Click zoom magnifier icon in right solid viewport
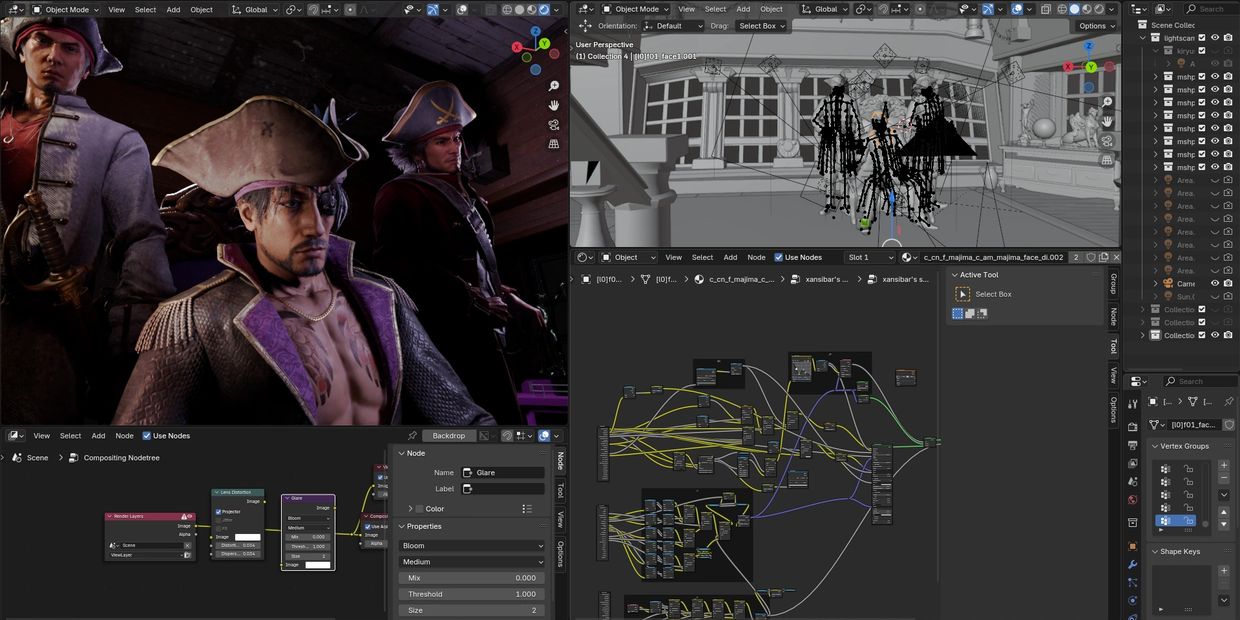The height and width of the screenshot is (620, 1240). point(1107,102)
